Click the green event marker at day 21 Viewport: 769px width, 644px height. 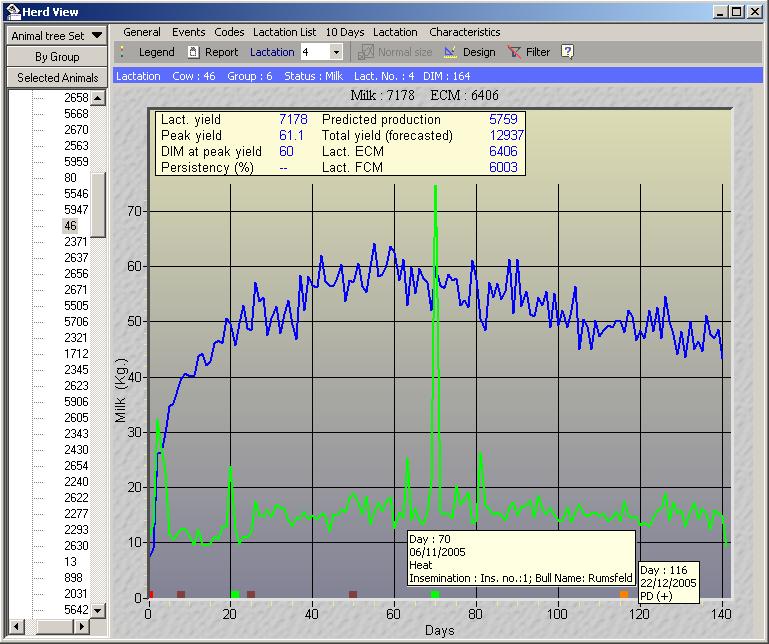[x=235, y=594]
